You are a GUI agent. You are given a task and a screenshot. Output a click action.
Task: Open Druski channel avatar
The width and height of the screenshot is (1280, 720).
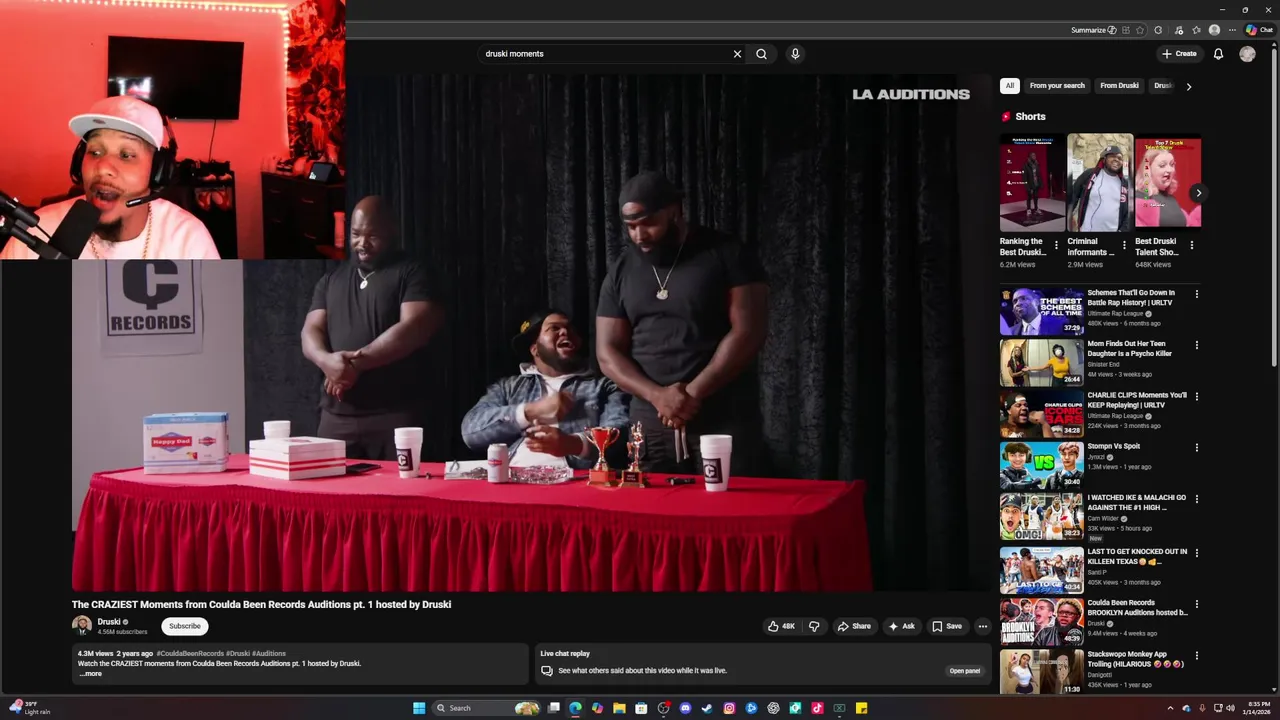pyautogui.click(x=82, y=626)
